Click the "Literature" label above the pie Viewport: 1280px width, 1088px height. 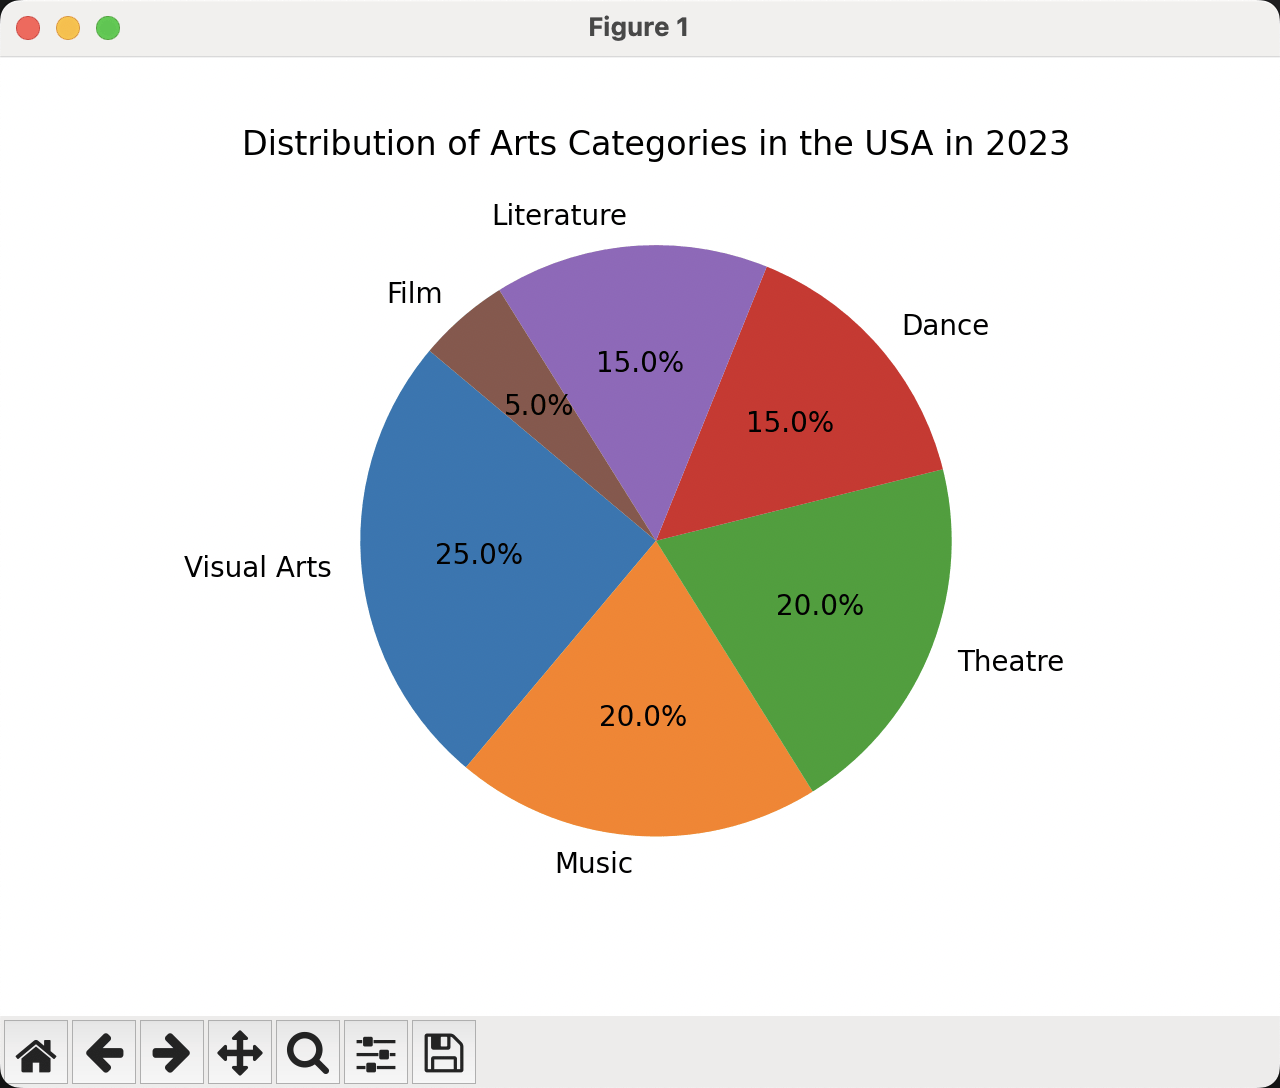tap(559, 215)
